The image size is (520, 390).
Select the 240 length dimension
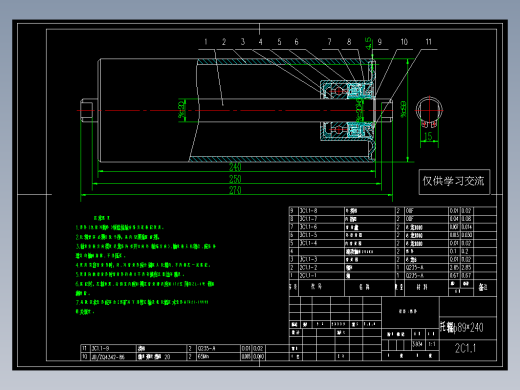[235, 167]
